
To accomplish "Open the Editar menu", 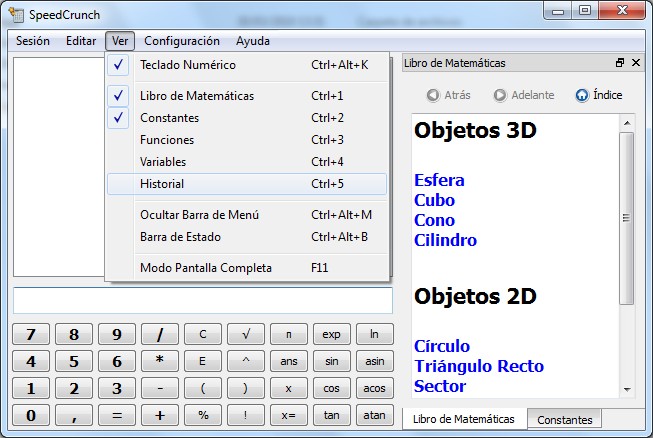I will tap(81, 41).
